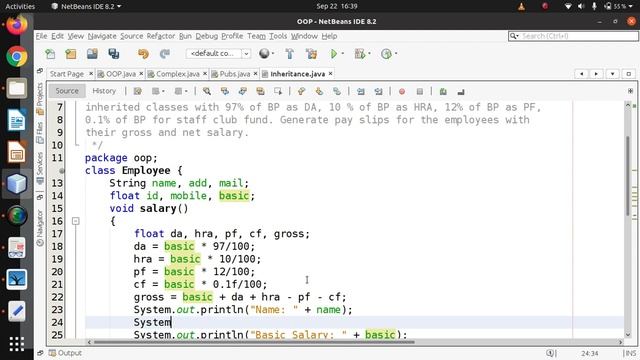Screen dimensions: 640x360
Task: Click the Debug Project icon
Action: (360, 54)
